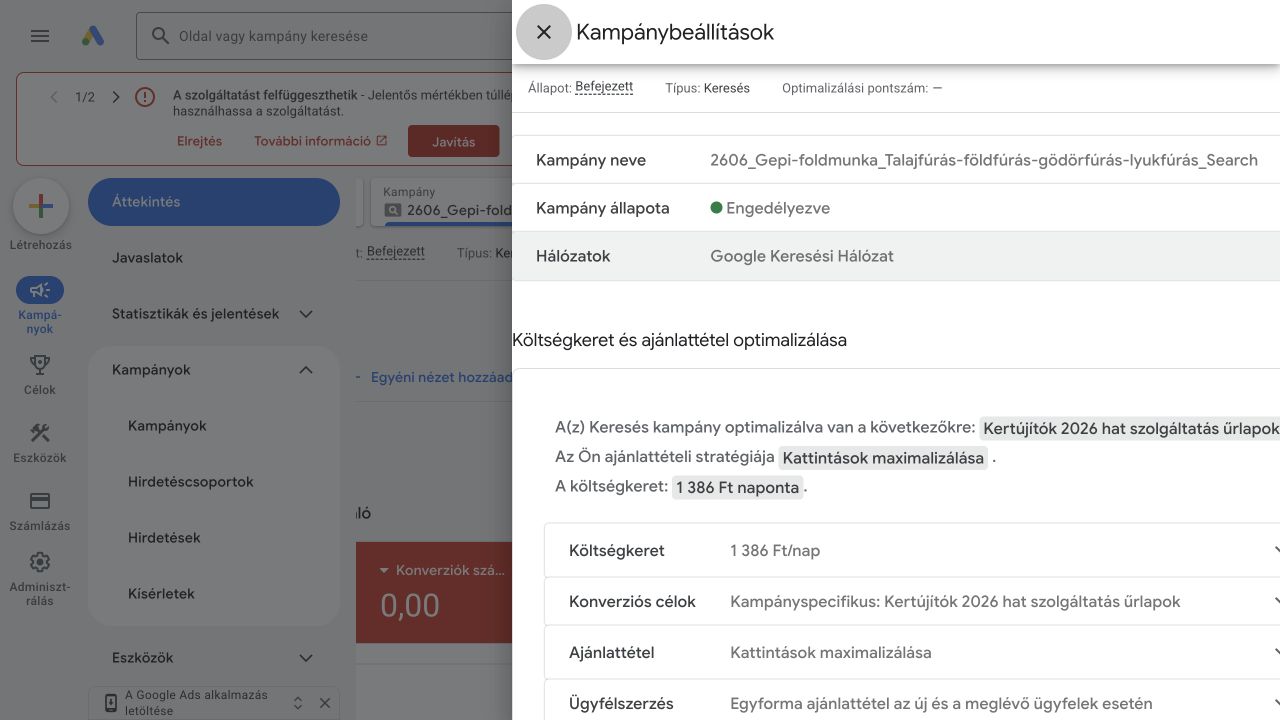Viewport: 1280px width, 720px height.
Task: Click the Hálózatok row
Action: 896,256
